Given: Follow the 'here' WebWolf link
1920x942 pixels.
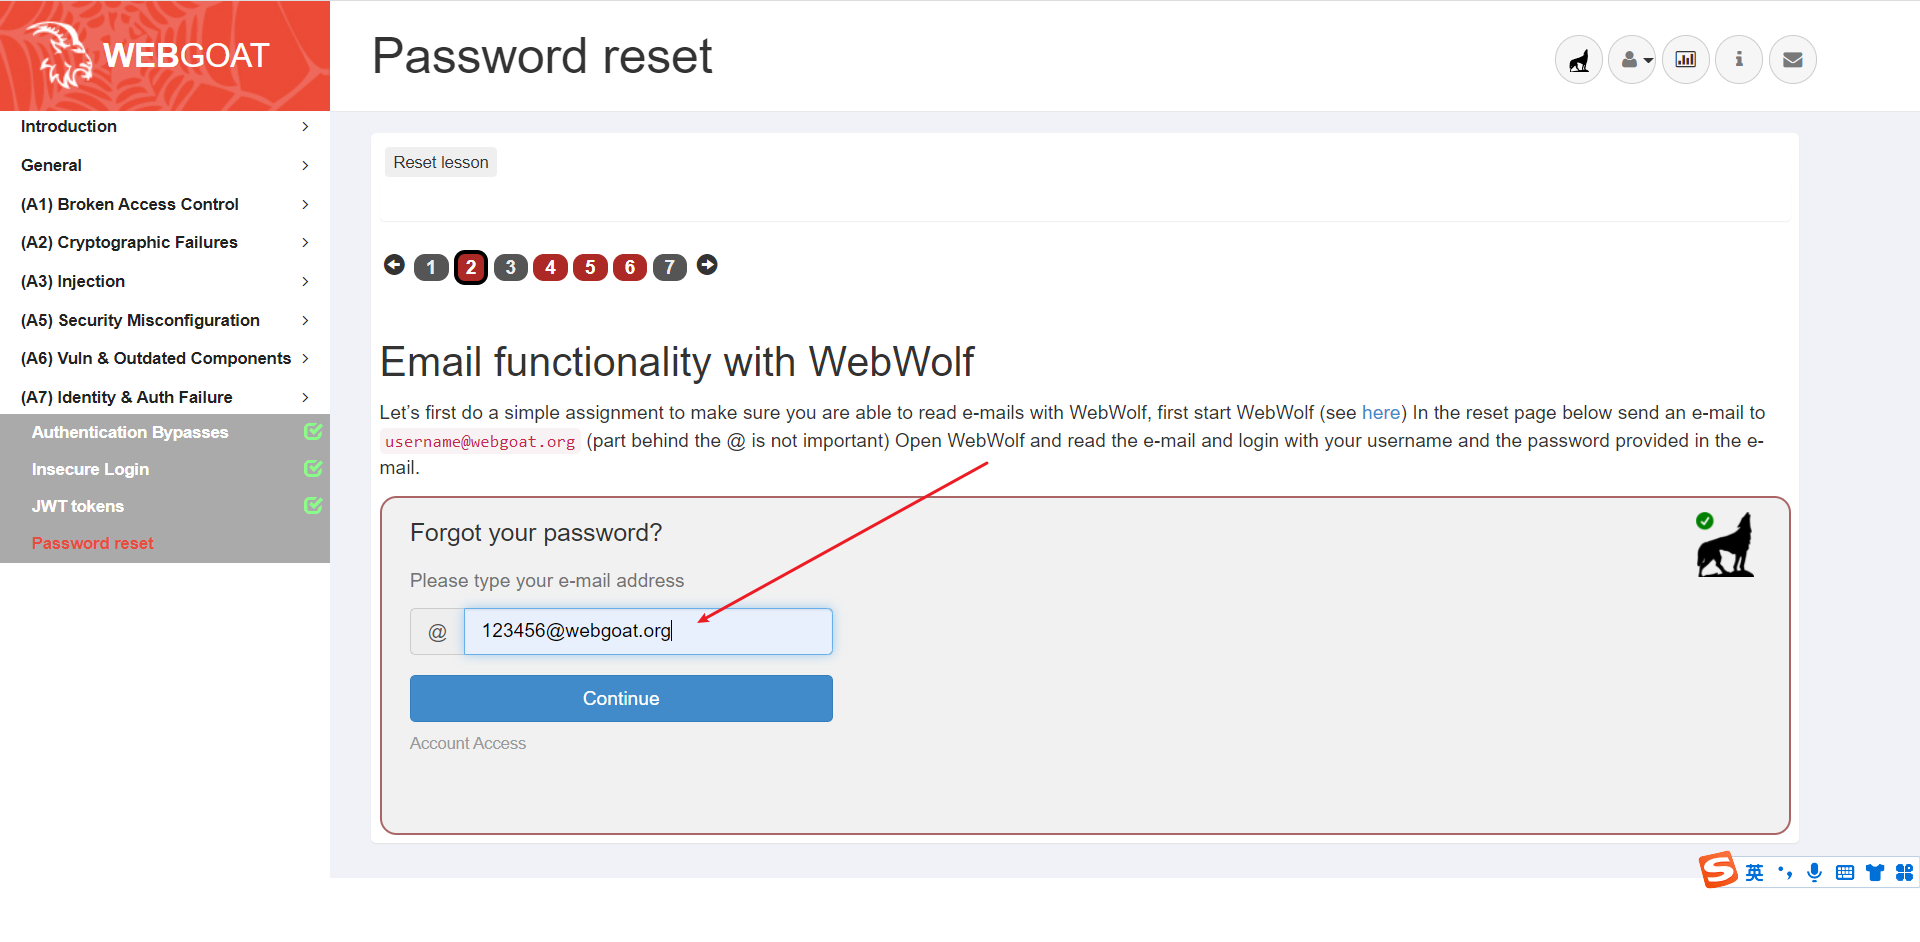Looking at the screenshot, I should point(1381,413).
